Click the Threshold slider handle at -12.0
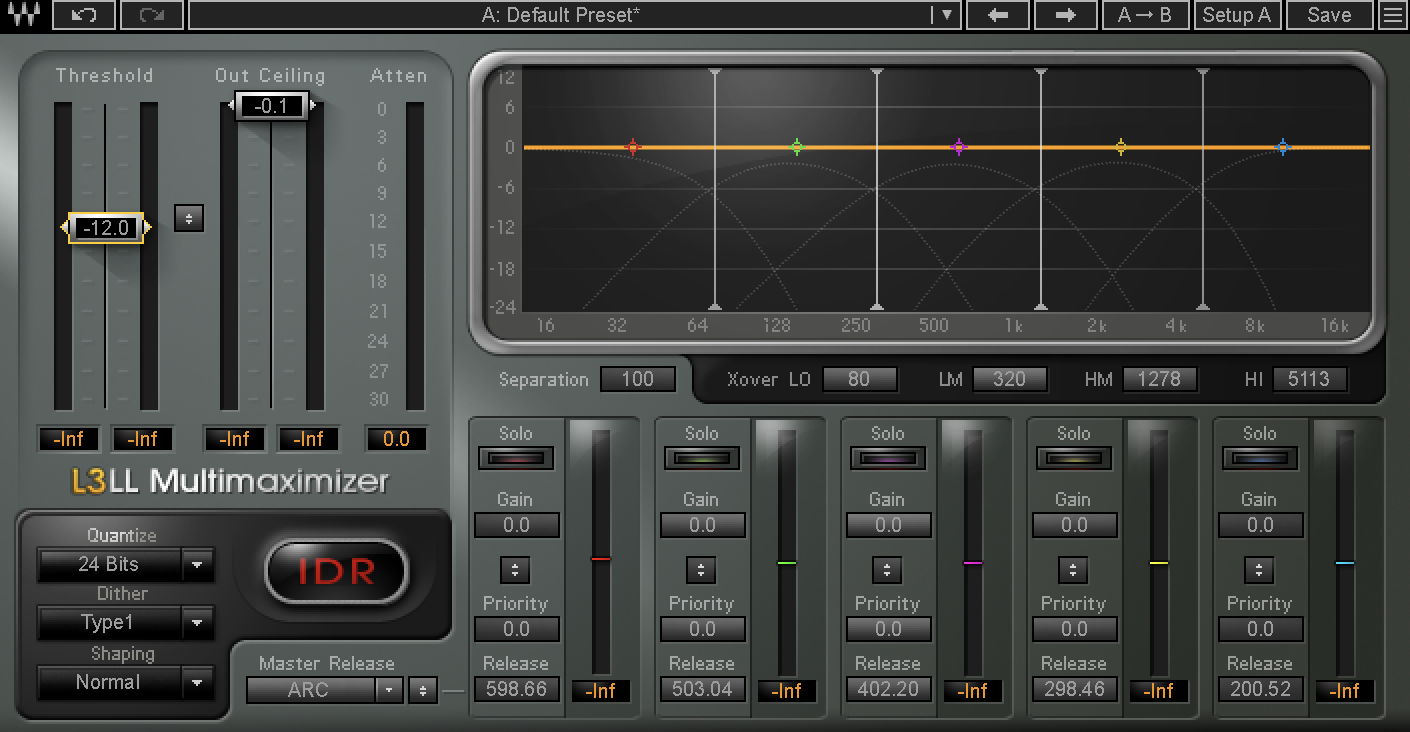 (x=105, y=228)
